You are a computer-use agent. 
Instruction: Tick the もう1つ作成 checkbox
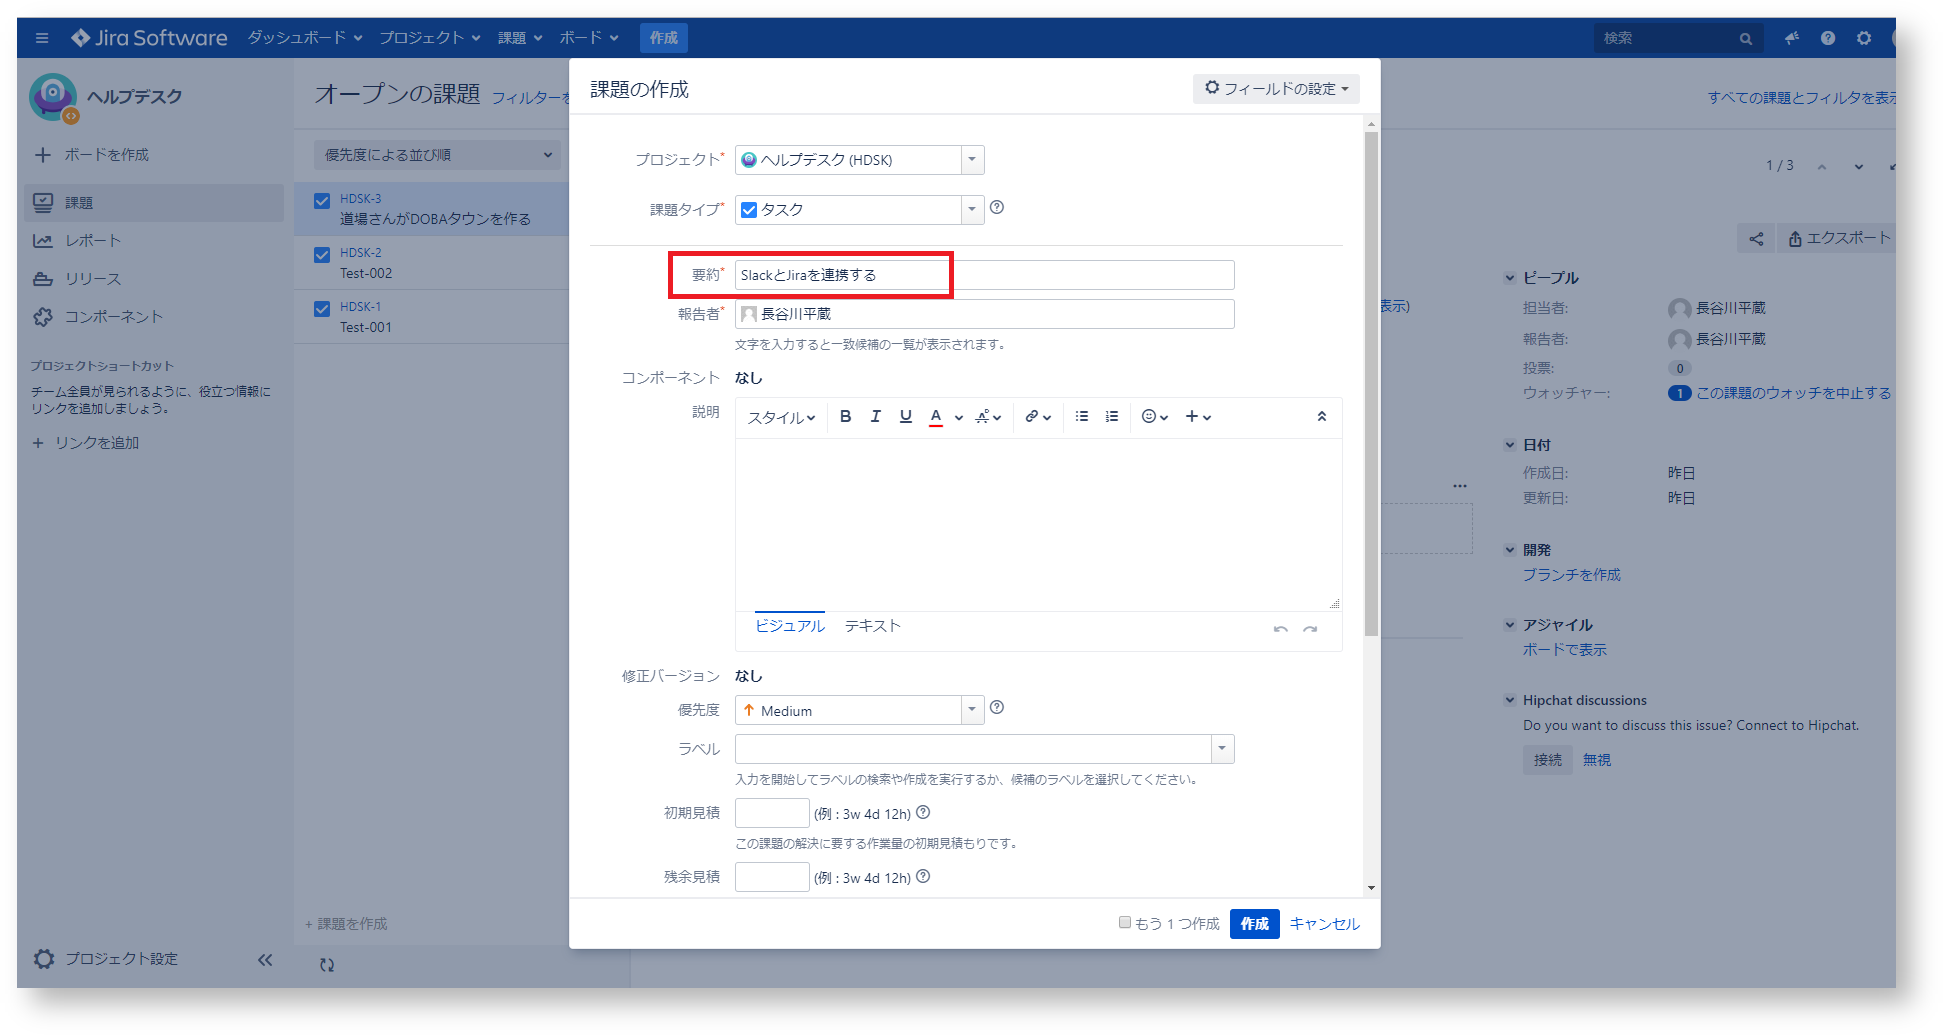point(1125,922)
